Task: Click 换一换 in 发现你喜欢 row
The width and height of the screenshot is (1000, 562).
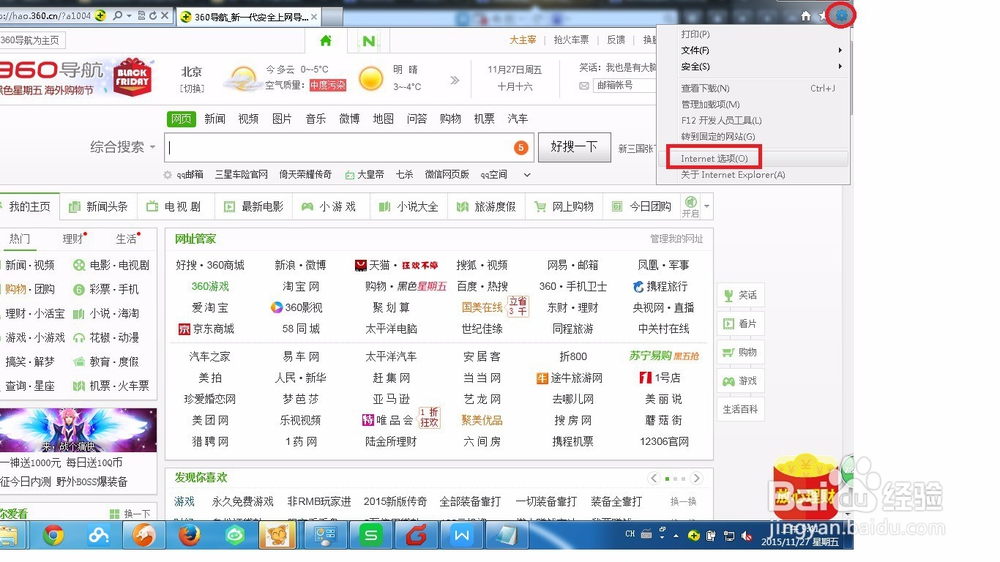Action: tap(683, 502)
